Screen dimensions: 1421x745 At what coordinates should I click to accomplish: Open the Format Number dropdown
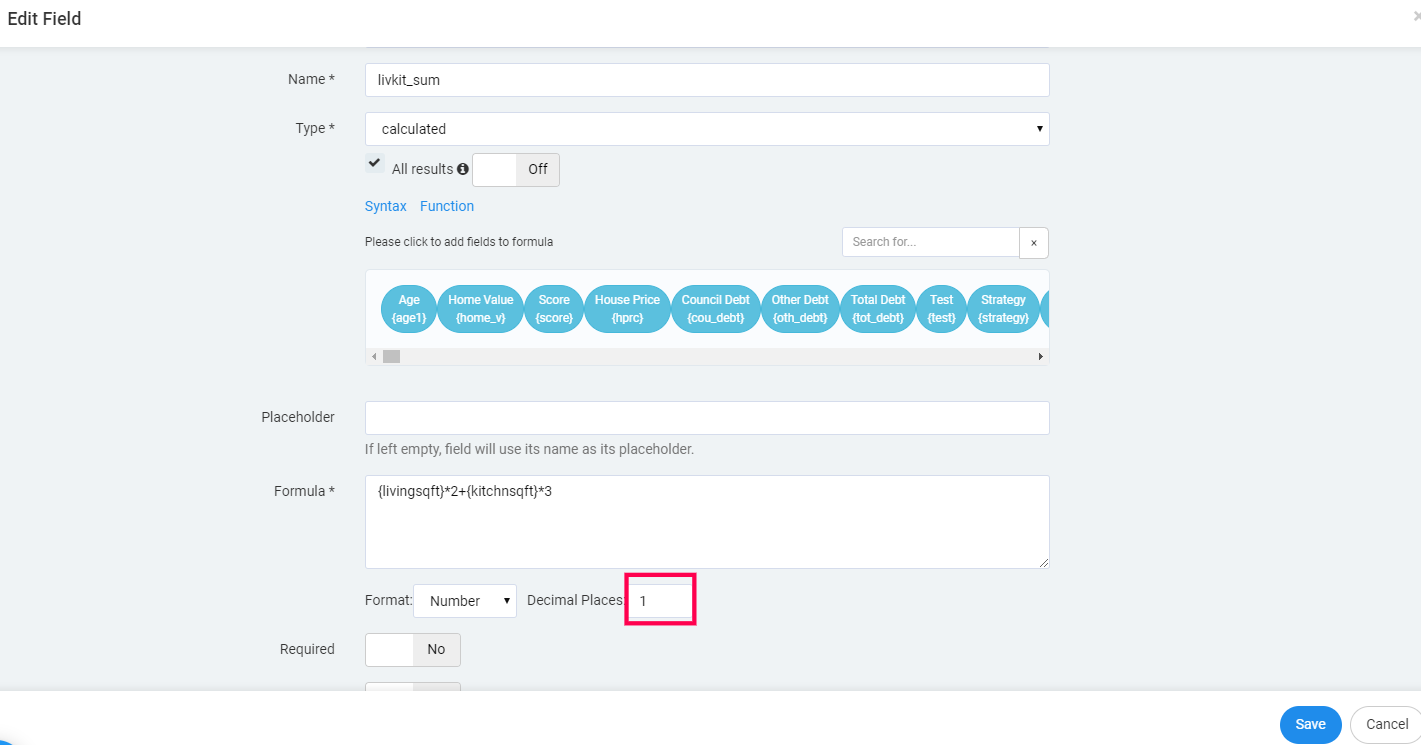tap(465, 601)
